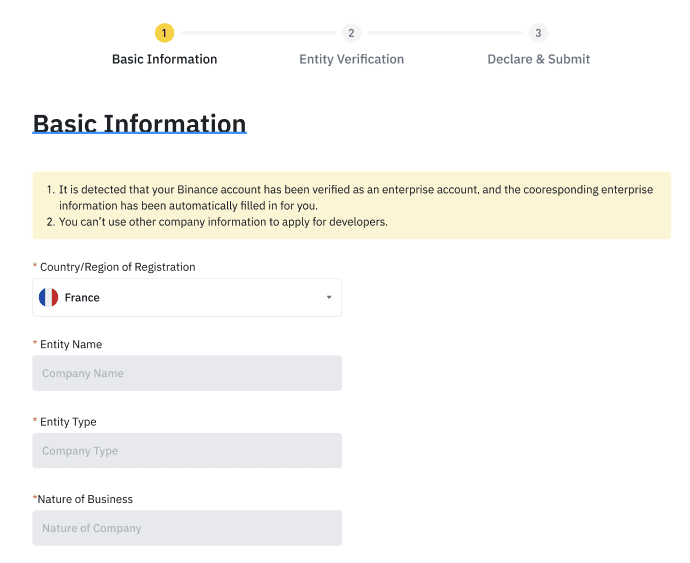Go to the Declare & Submit step label

pos(539,59)
